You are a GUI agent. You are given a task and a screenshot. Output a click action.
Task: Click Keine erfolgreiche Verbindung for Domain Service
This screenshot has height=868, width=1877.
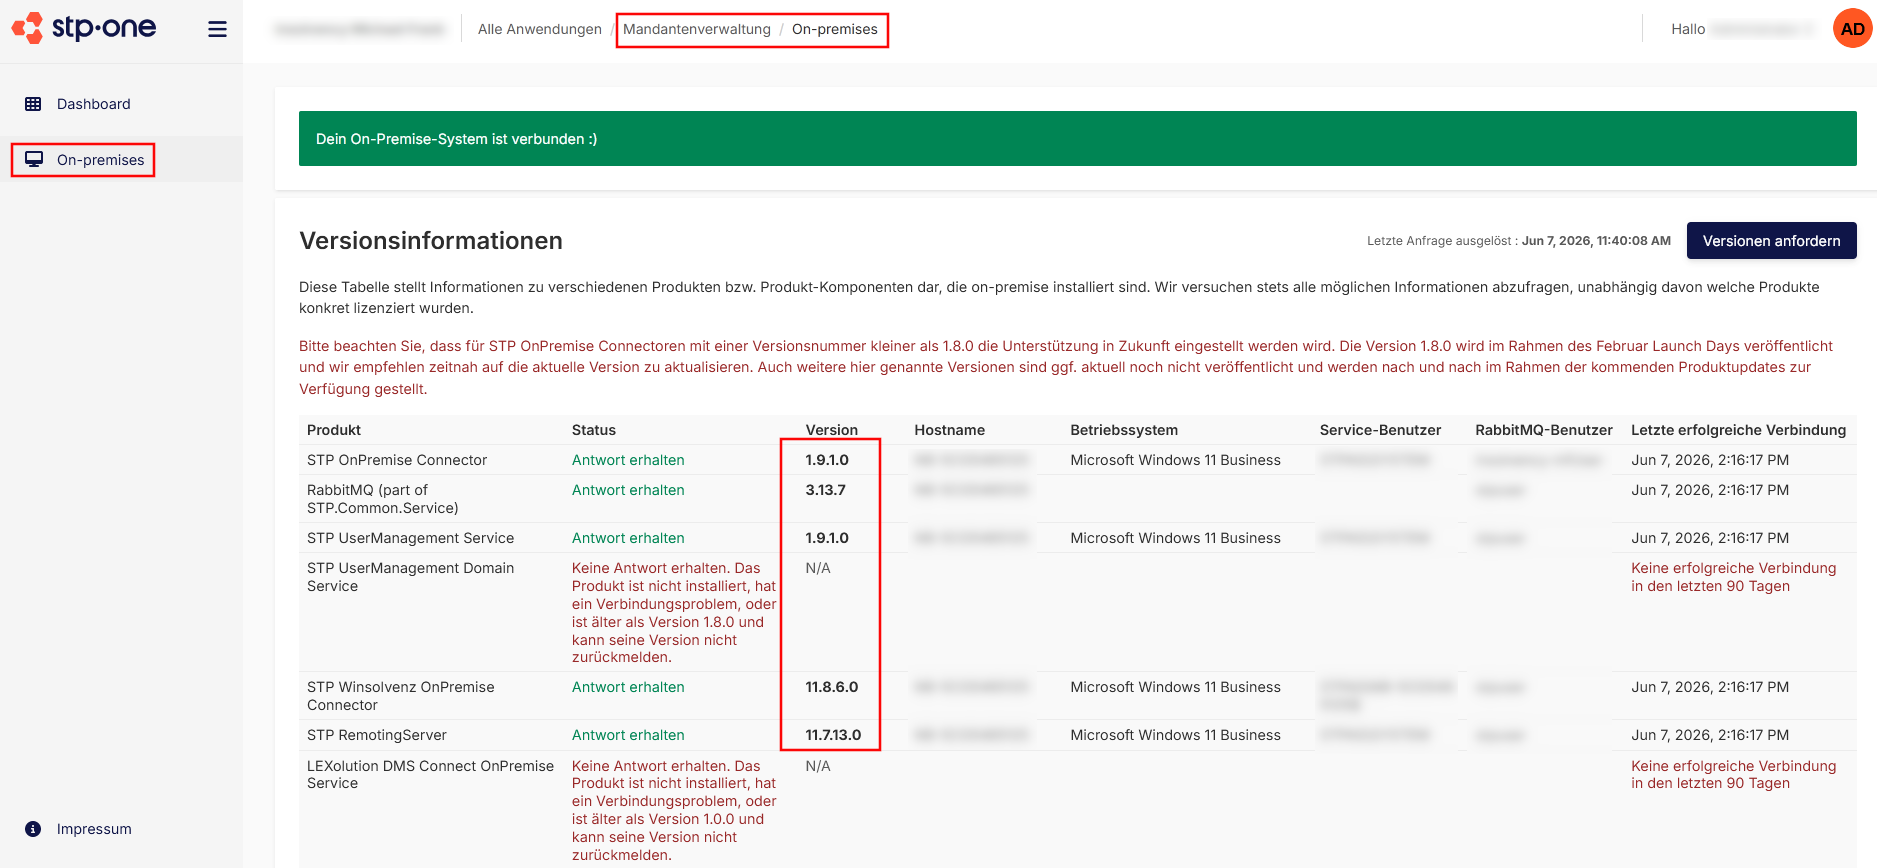tap(1734, 577)
